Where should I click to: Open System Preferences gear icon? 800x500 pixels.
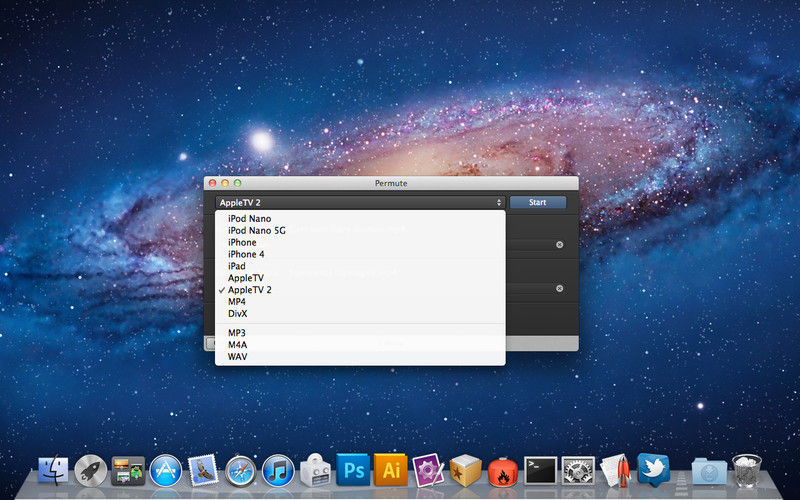click(578, 470)
